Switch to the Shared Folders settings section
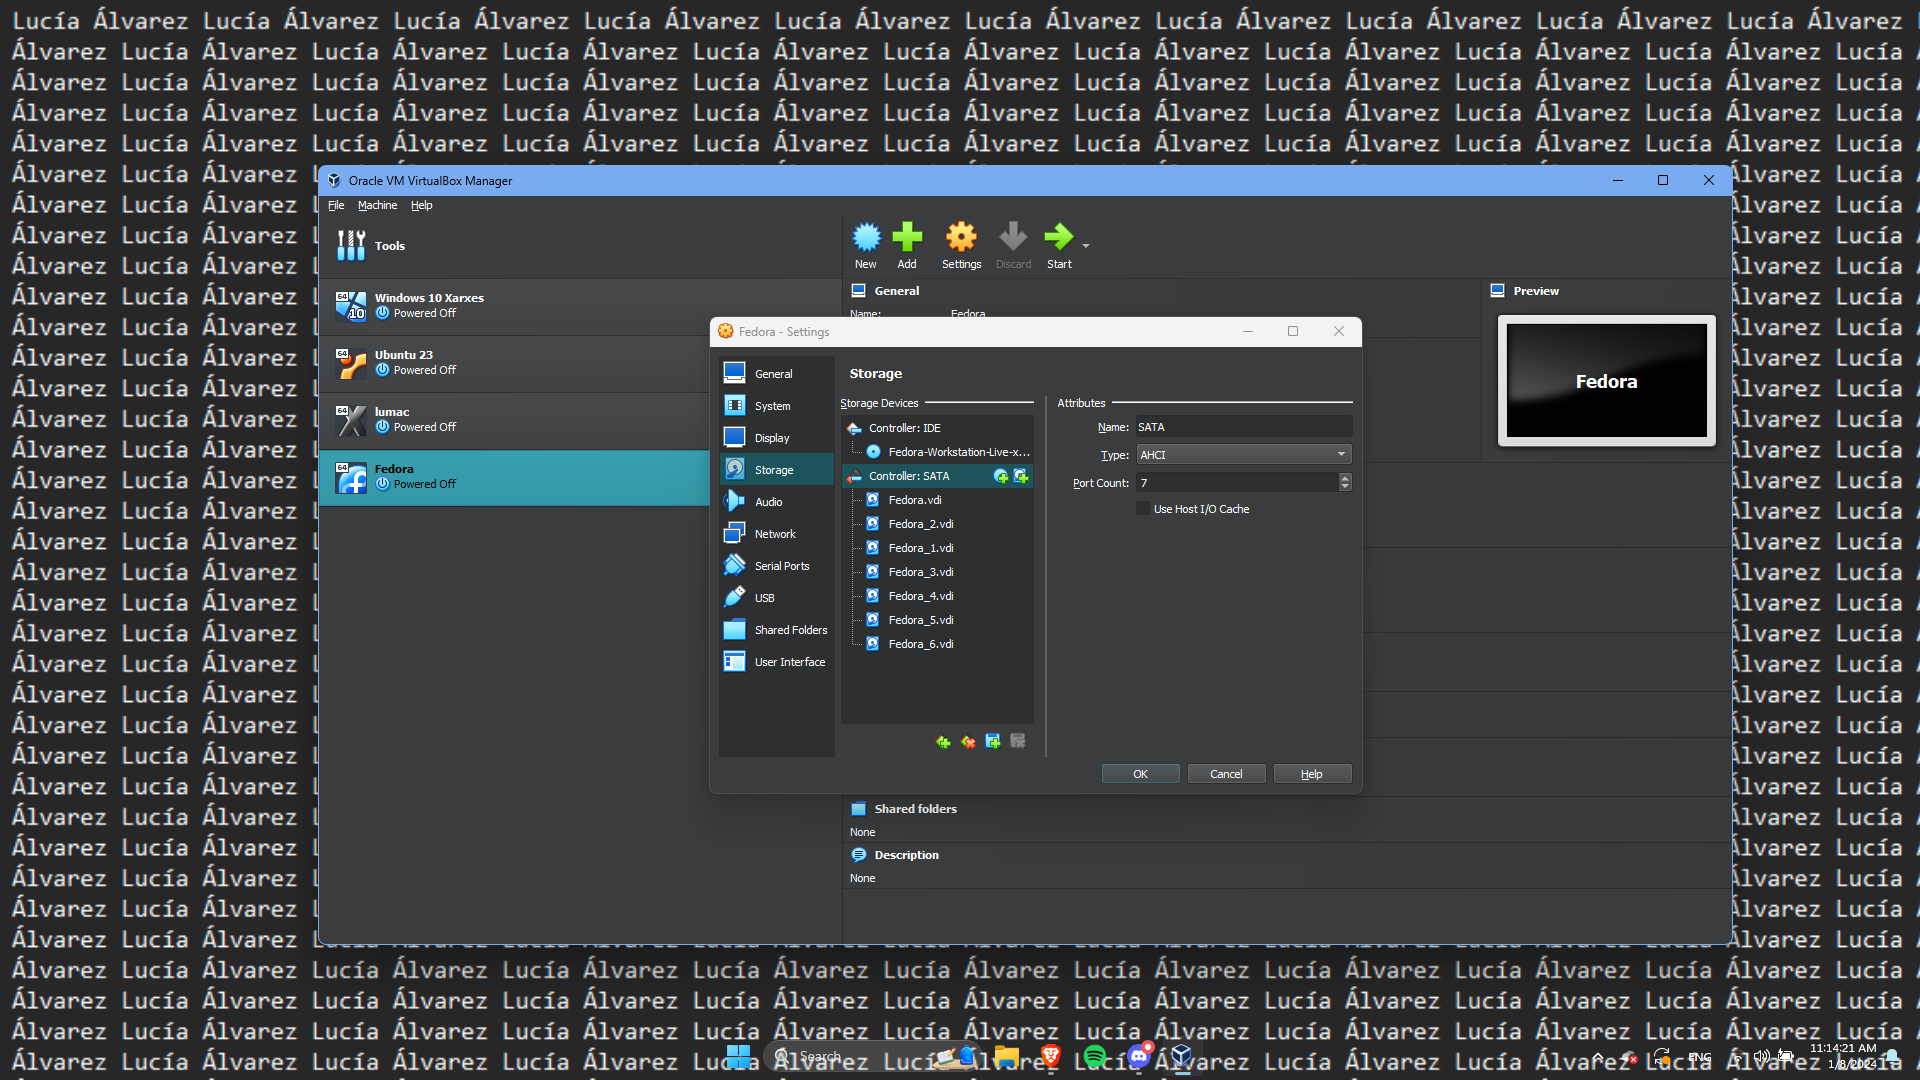The width and height of the screenshot is (1920, 1080). [790, 629]
